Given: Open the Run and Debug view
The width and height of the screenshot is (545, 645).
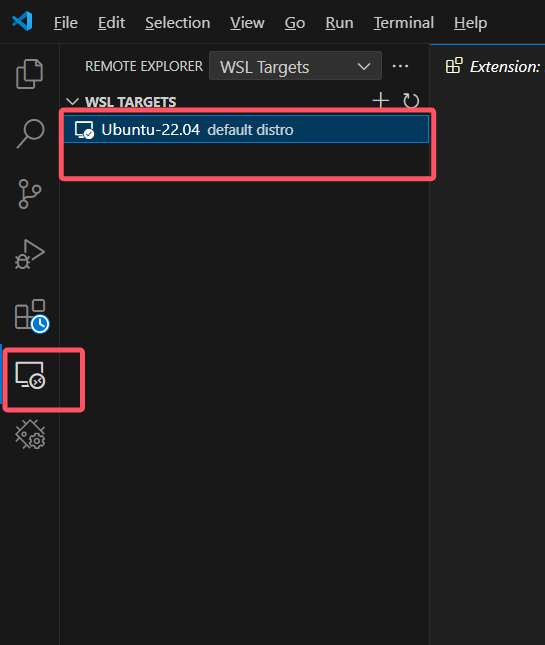Looking at the screenshot, I should point(30,254).
